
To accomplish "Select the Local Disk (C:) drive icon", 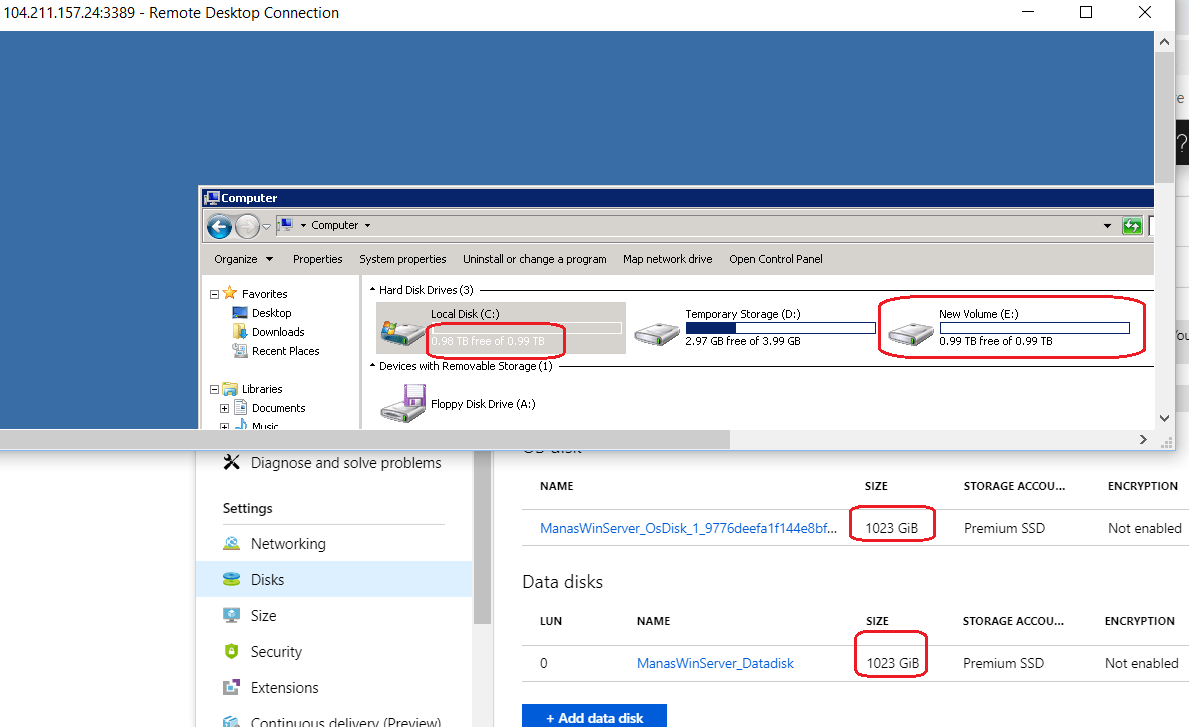I will [403, 332].
